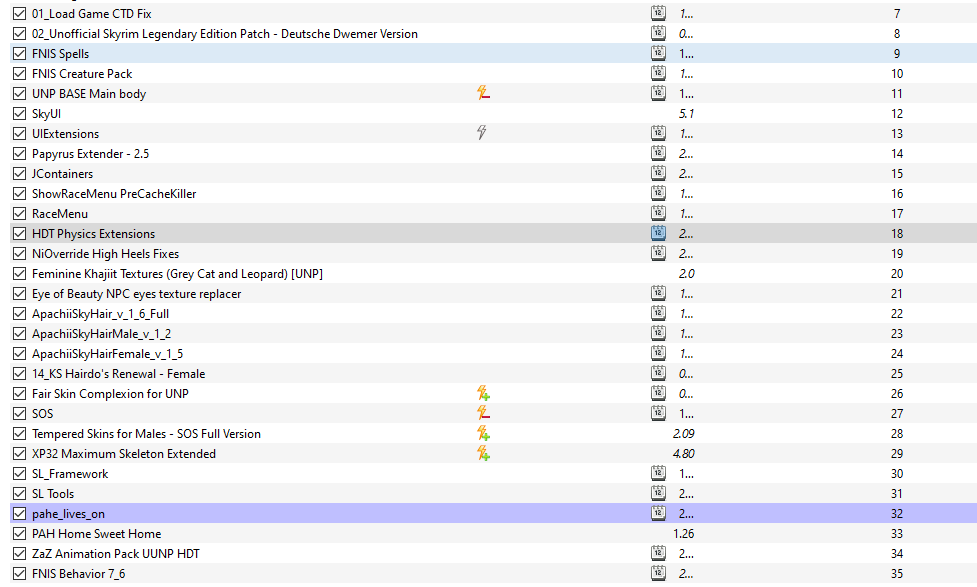Select 'SL_Framework' mod name
This screenshot has height=587, width=977.
(x=70, y=474)
